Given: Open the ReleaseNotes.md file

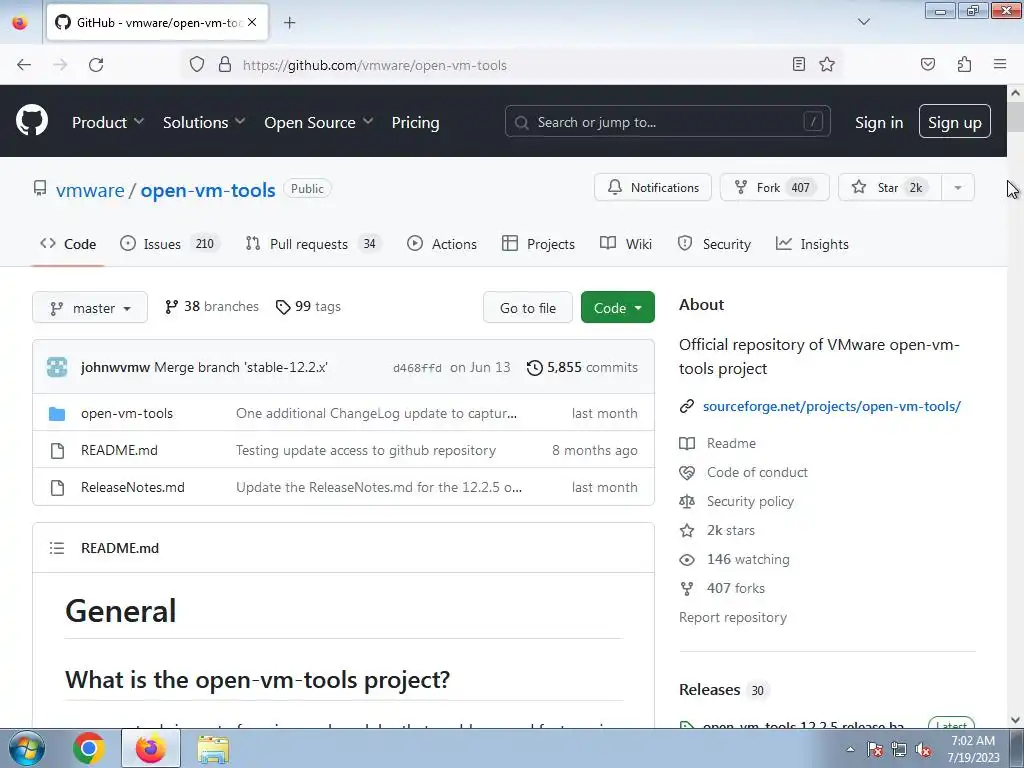Looking at the screenshot, I should (x=133, y=487).
